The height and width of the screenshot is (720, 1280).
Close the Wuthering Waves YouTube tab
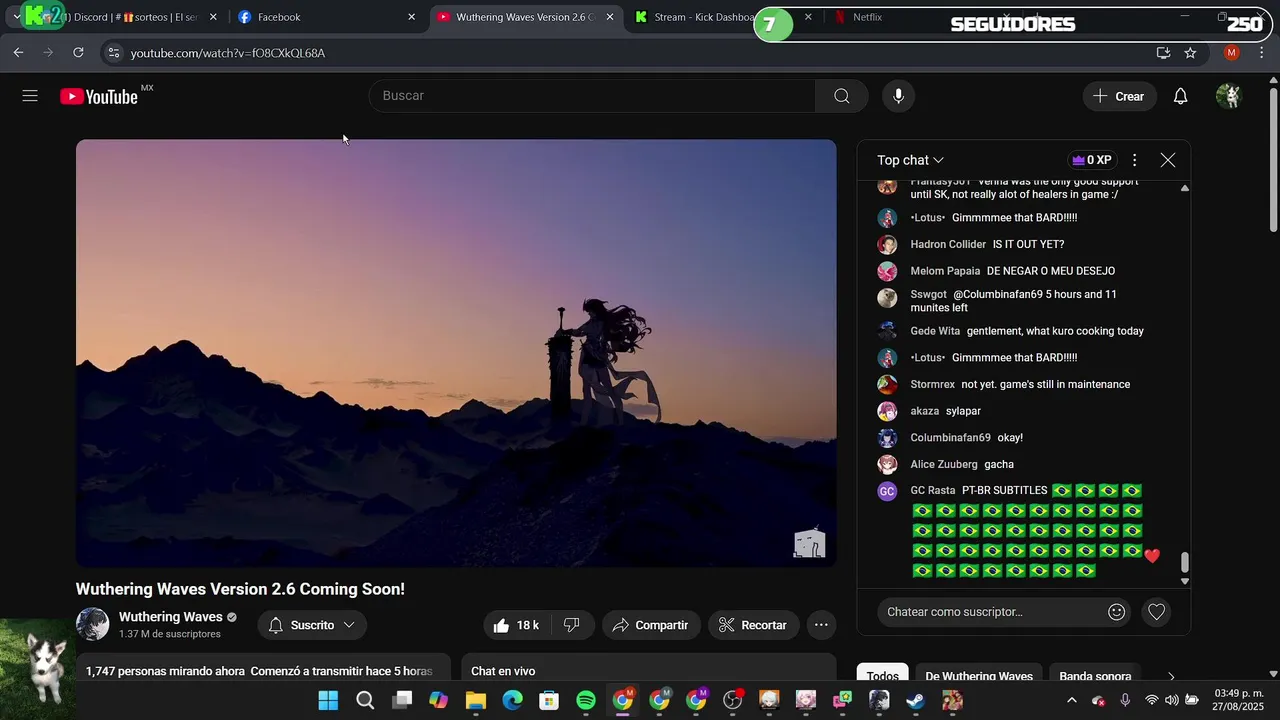610,17
